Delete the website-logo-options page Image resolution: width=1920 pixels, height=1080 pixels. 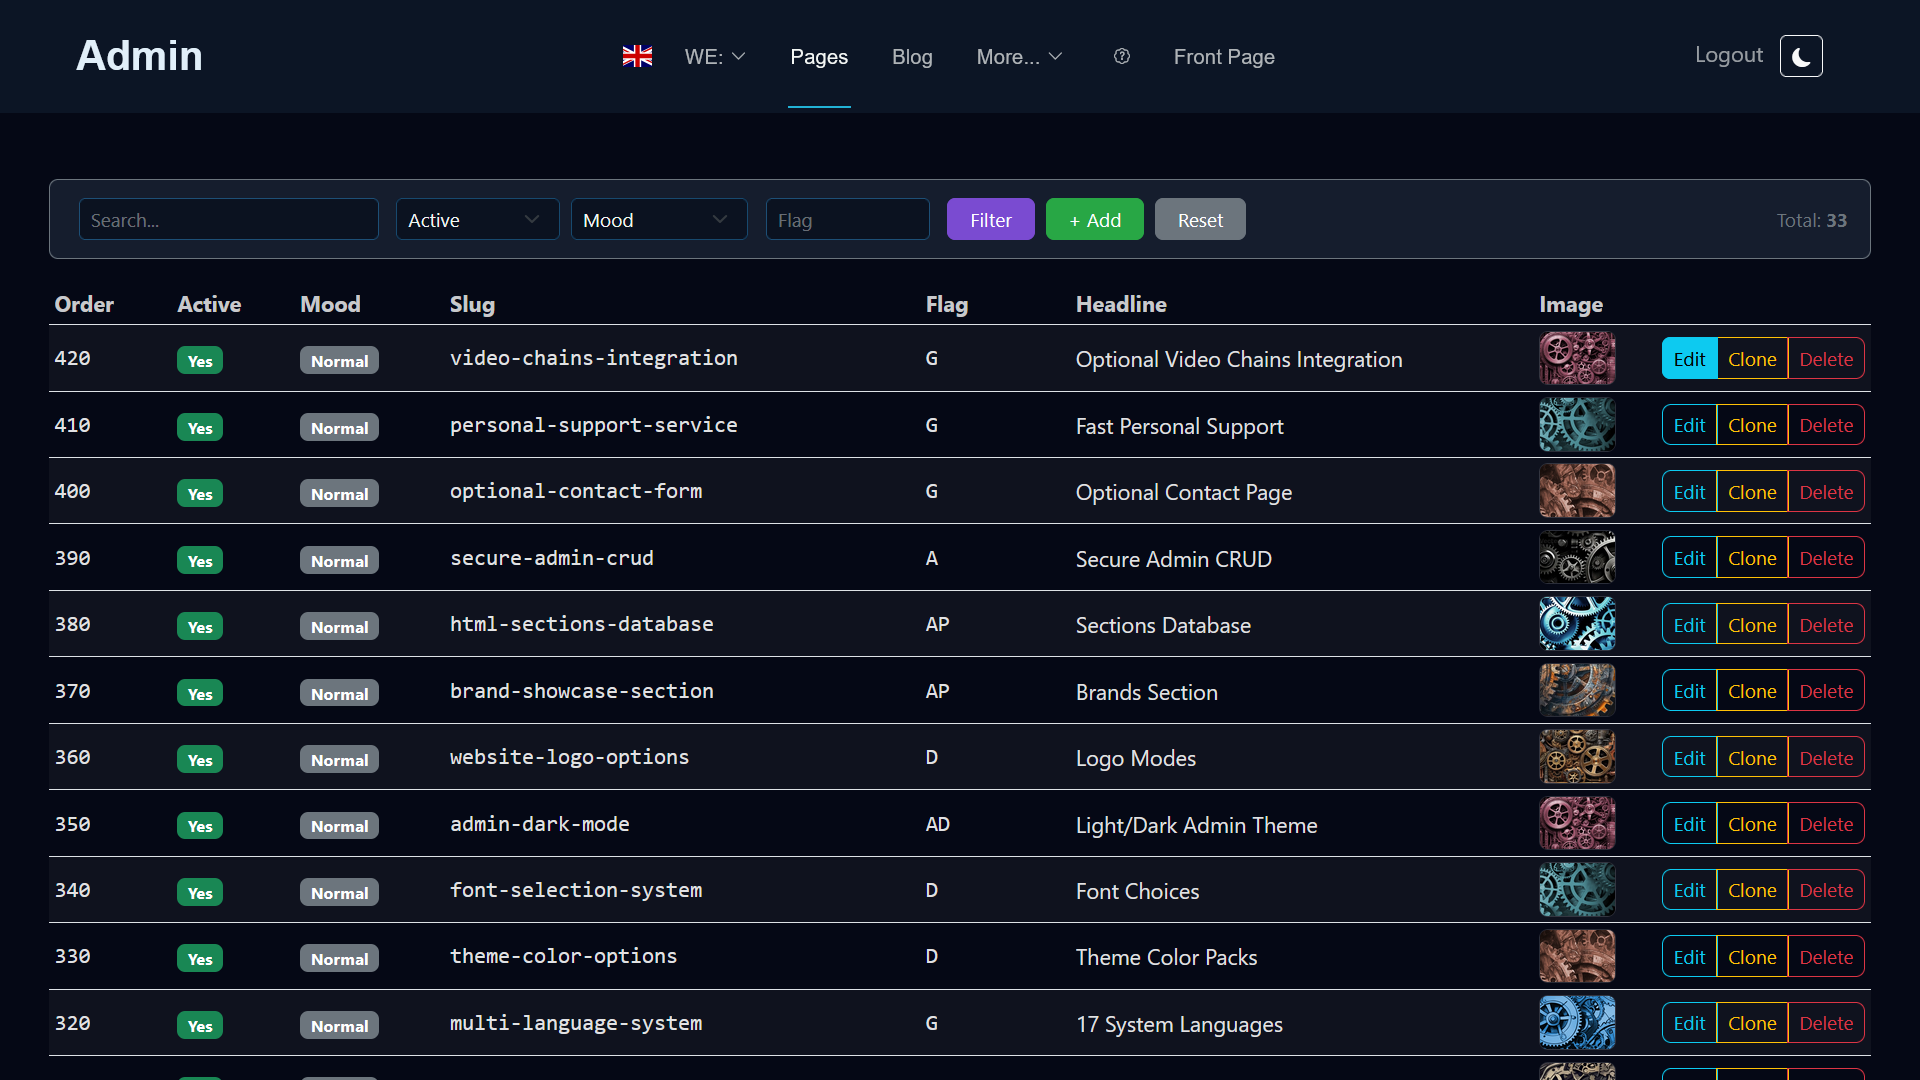(1826, 758)
